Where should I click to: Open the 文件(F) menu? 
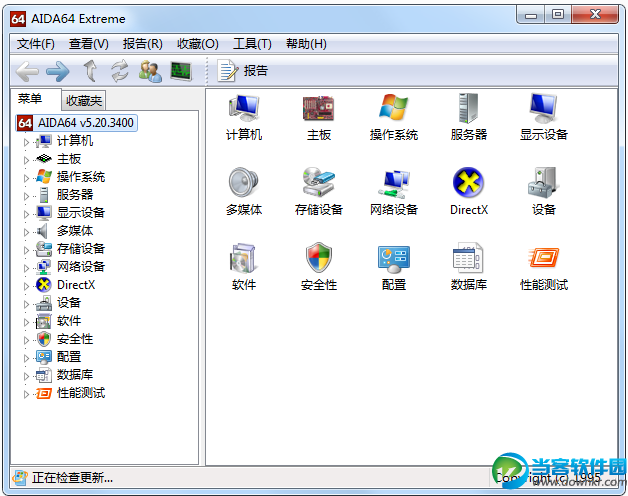click(x=36, y=44)
